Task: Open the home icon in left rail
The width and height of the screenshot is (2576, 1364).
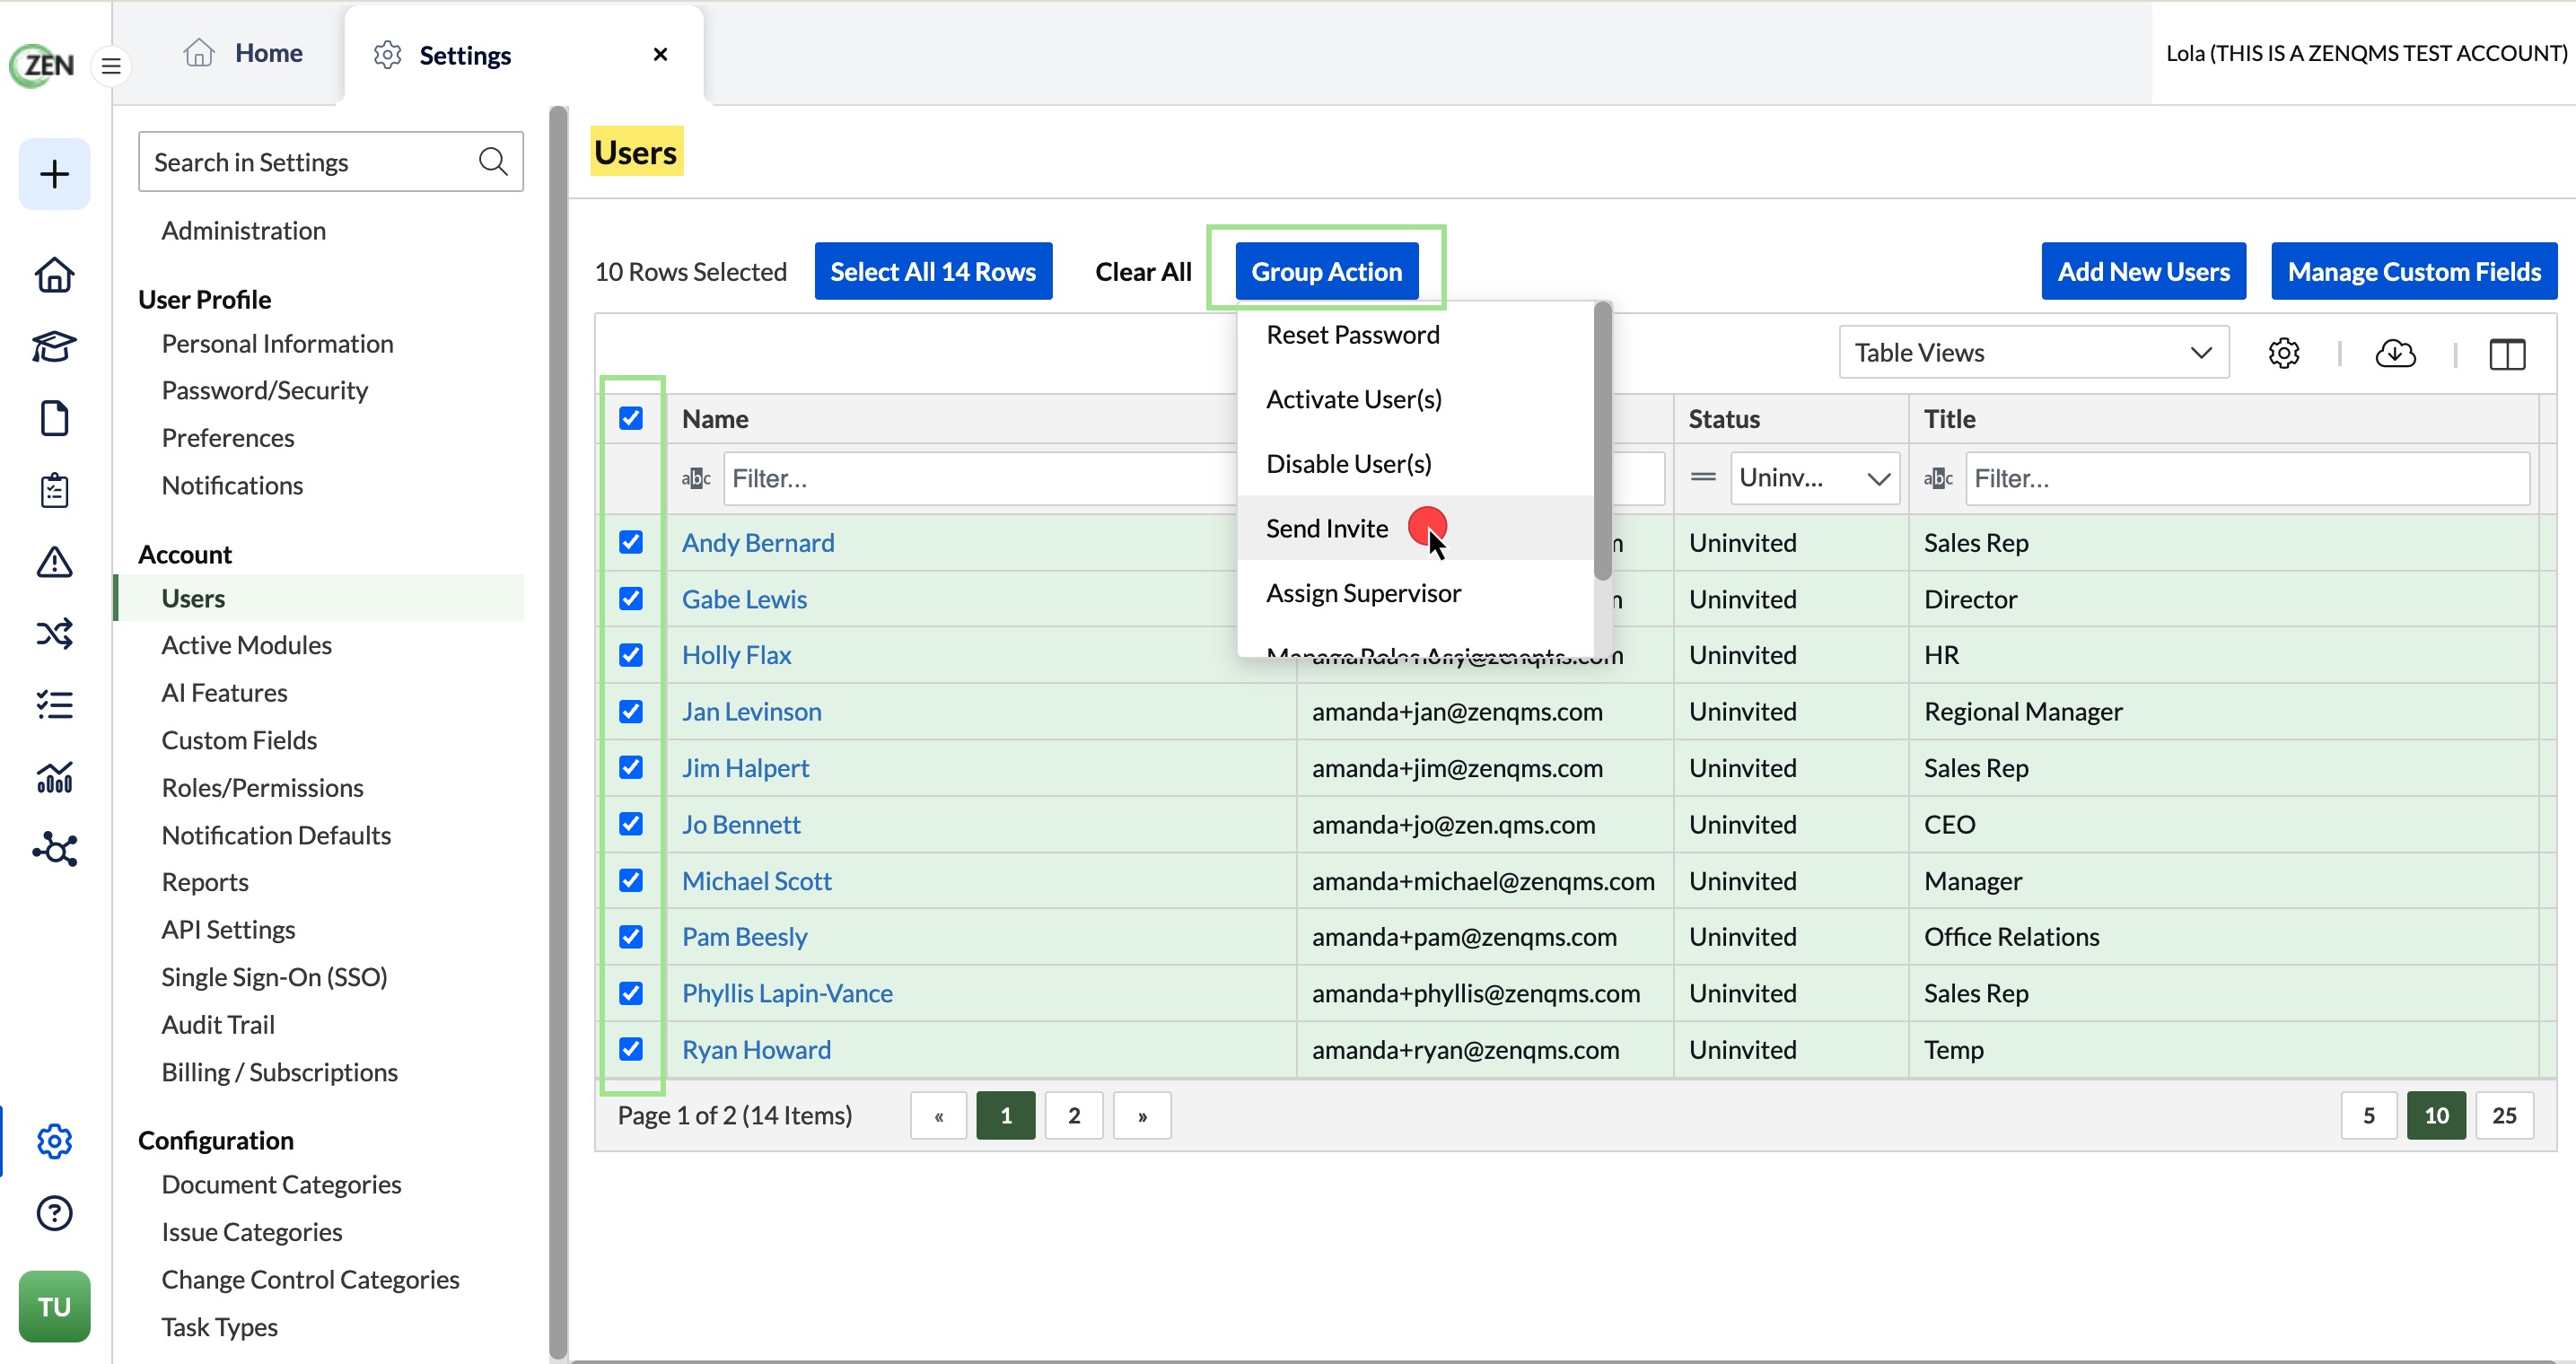Action: [54, 275]
